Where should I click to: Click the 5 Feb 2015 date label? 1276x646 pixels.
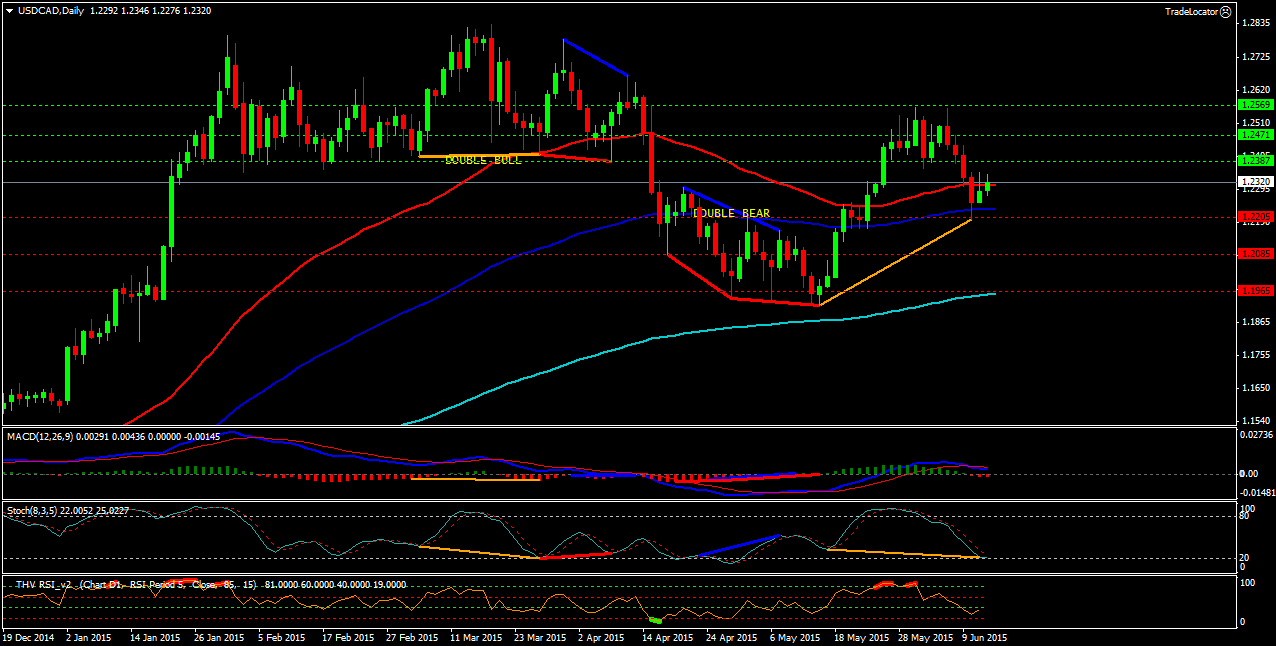click(x=280, y=636)
